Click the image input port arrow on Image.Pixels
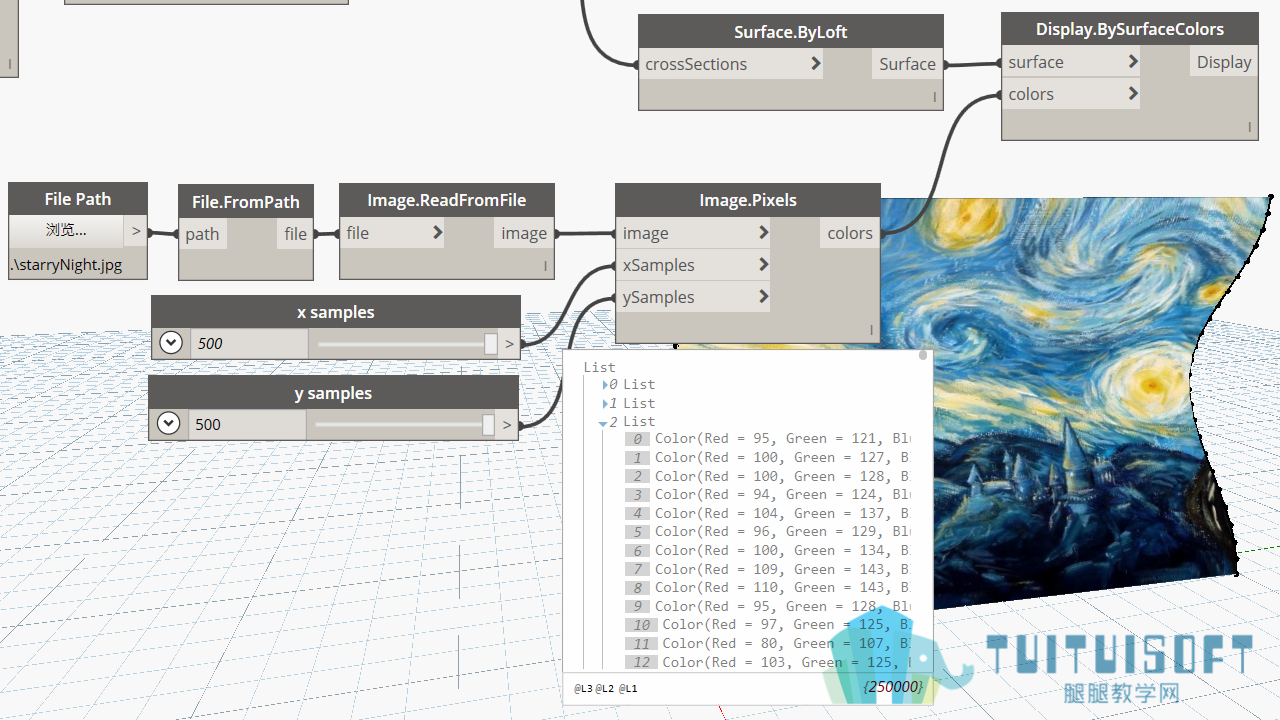 pyautogui.click(x=763, y=233)
